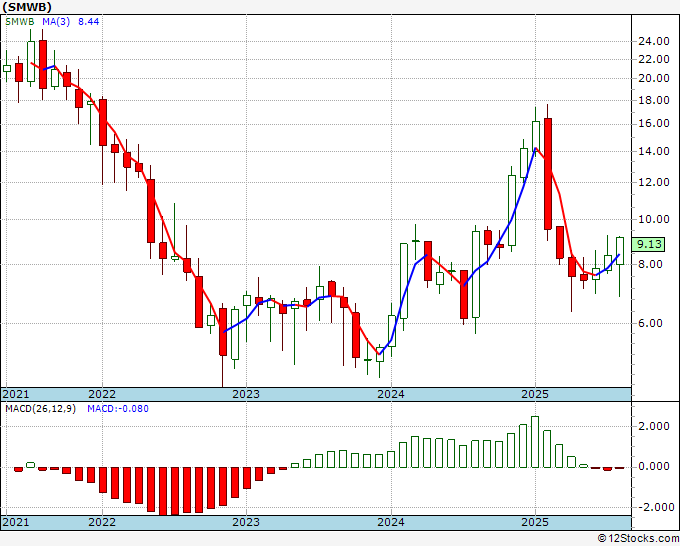Click the 8.00 price axis label
680x546 pixels.
click(650, 264)
